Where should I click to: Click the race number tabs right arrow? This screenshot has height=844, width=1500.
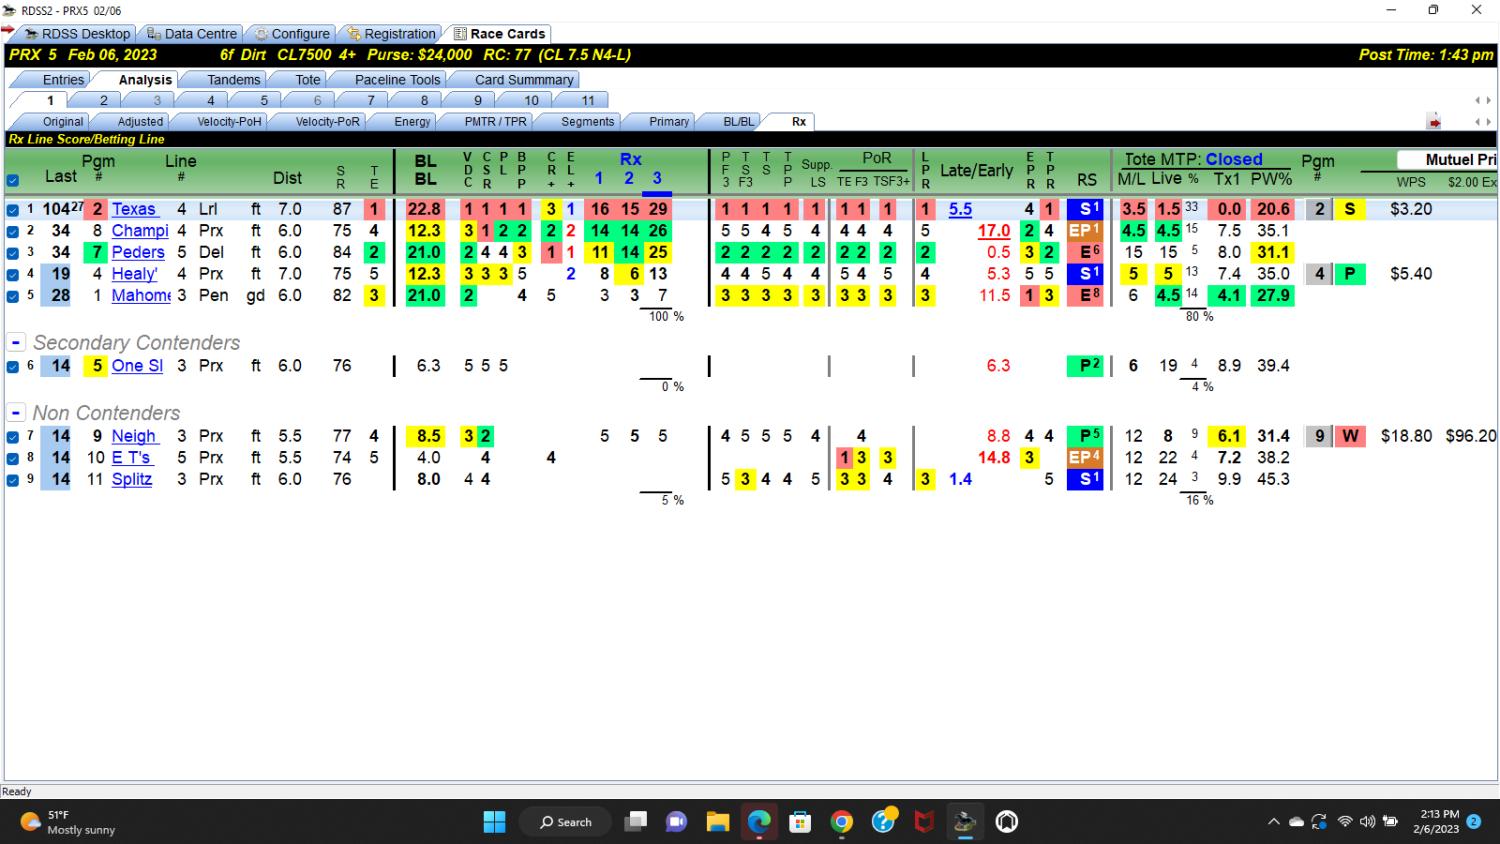click(x=1488, y=100)
